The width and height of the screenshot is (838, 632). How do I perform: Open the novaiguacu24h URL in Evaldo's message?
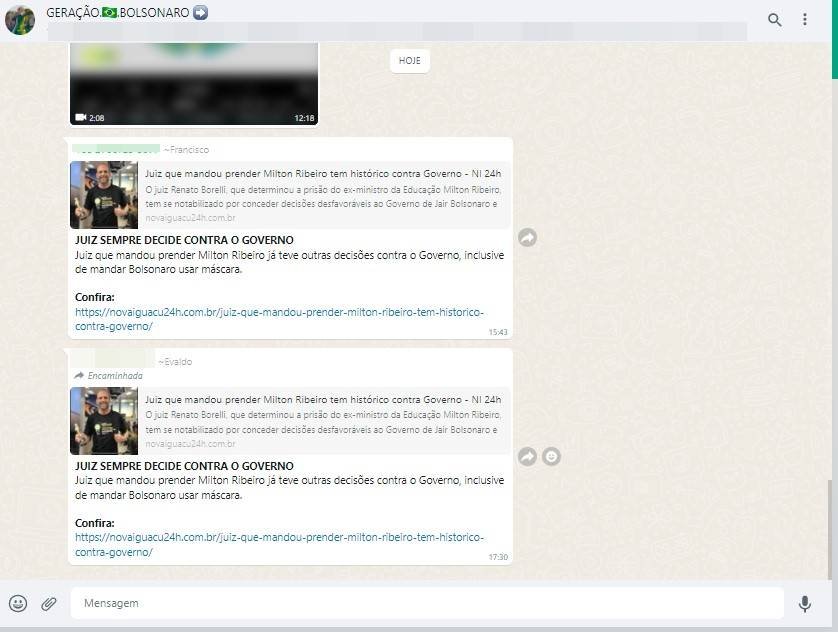279,544
